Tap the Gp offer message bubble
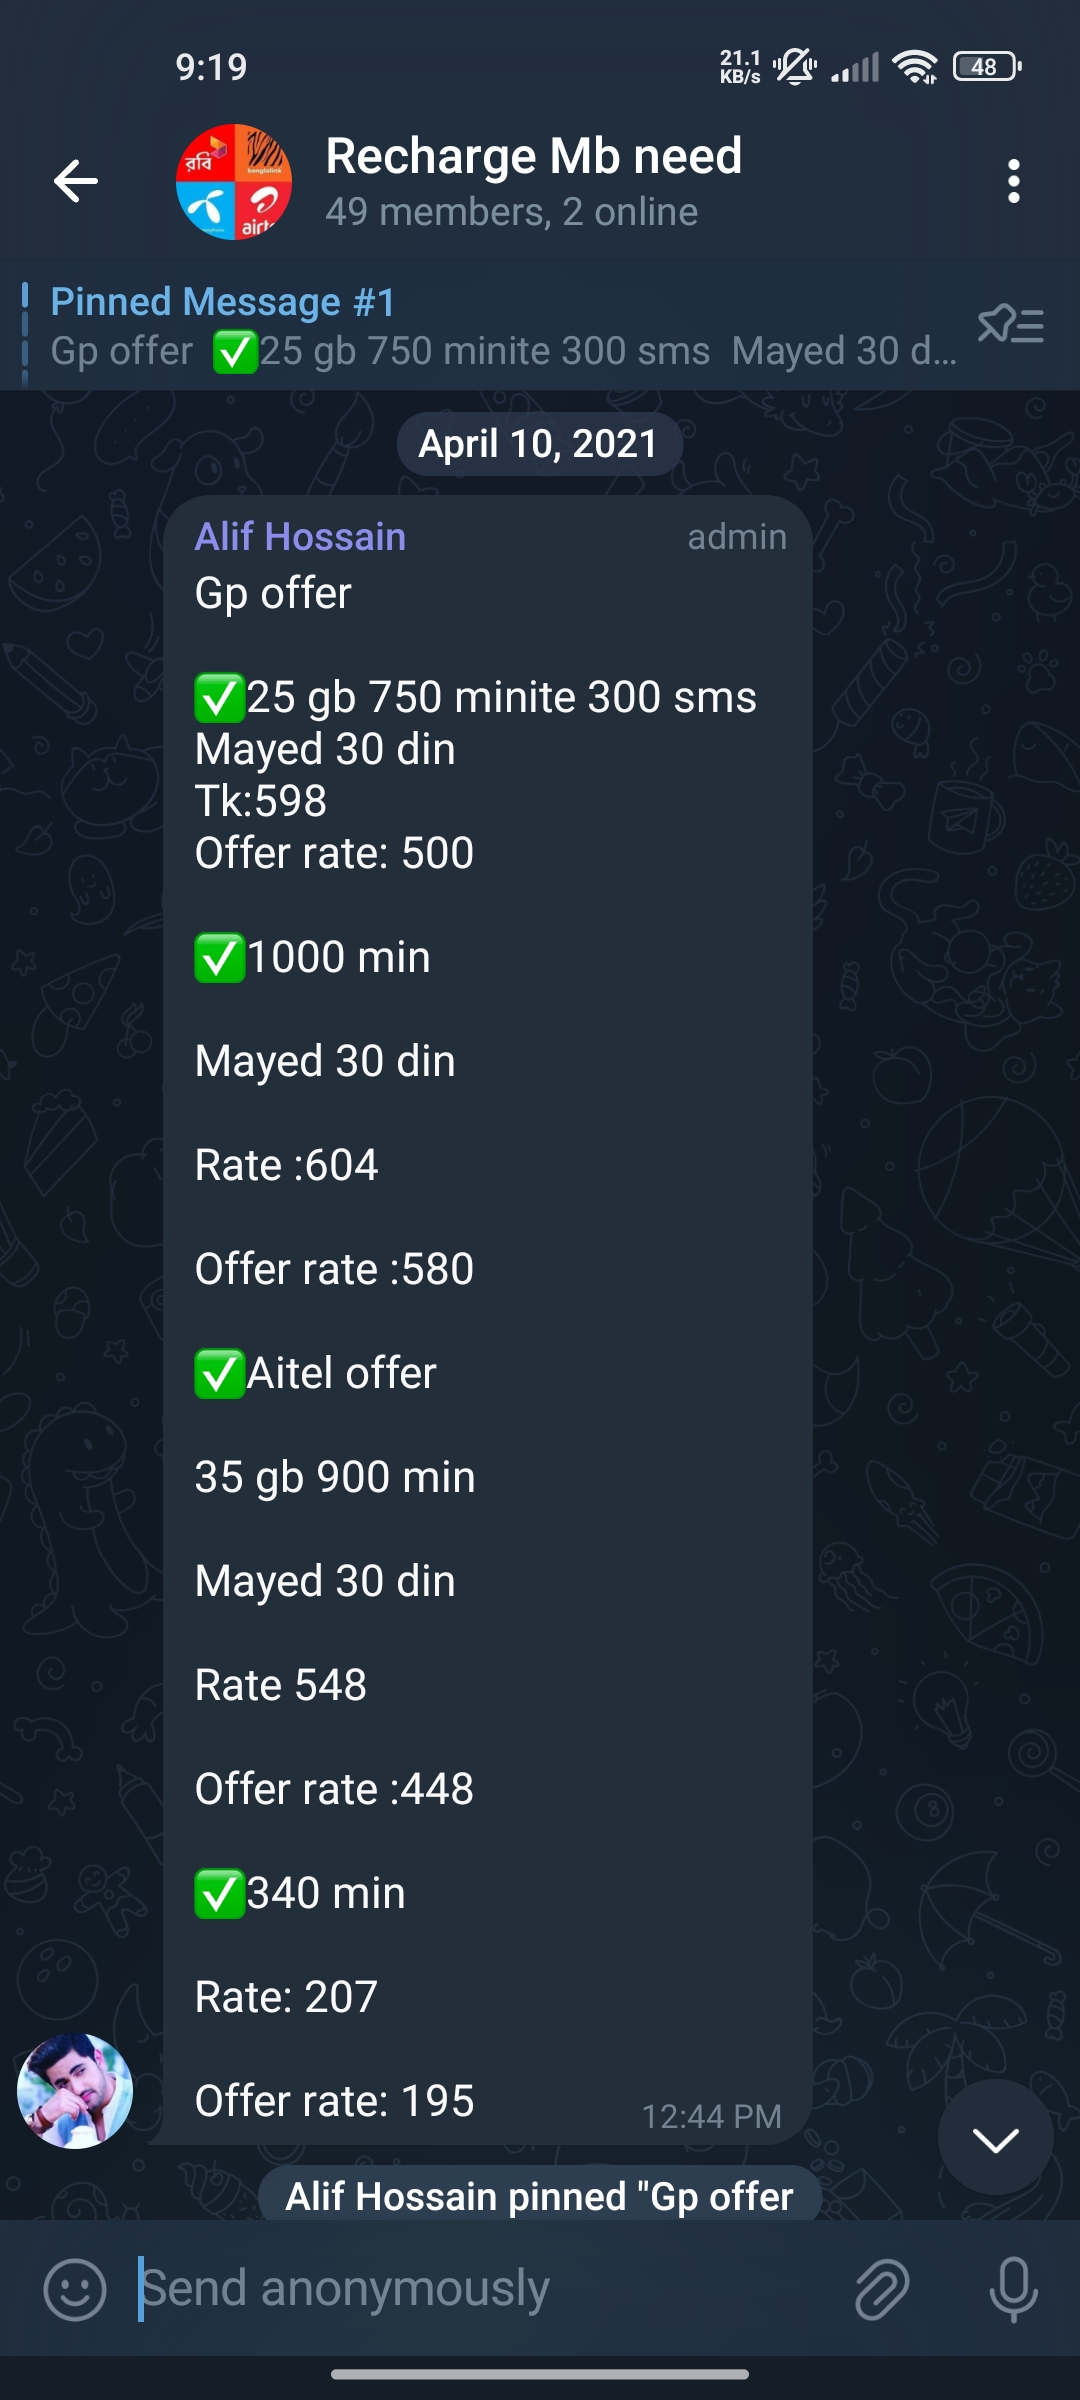1080x2400 pixels. 487,1300
